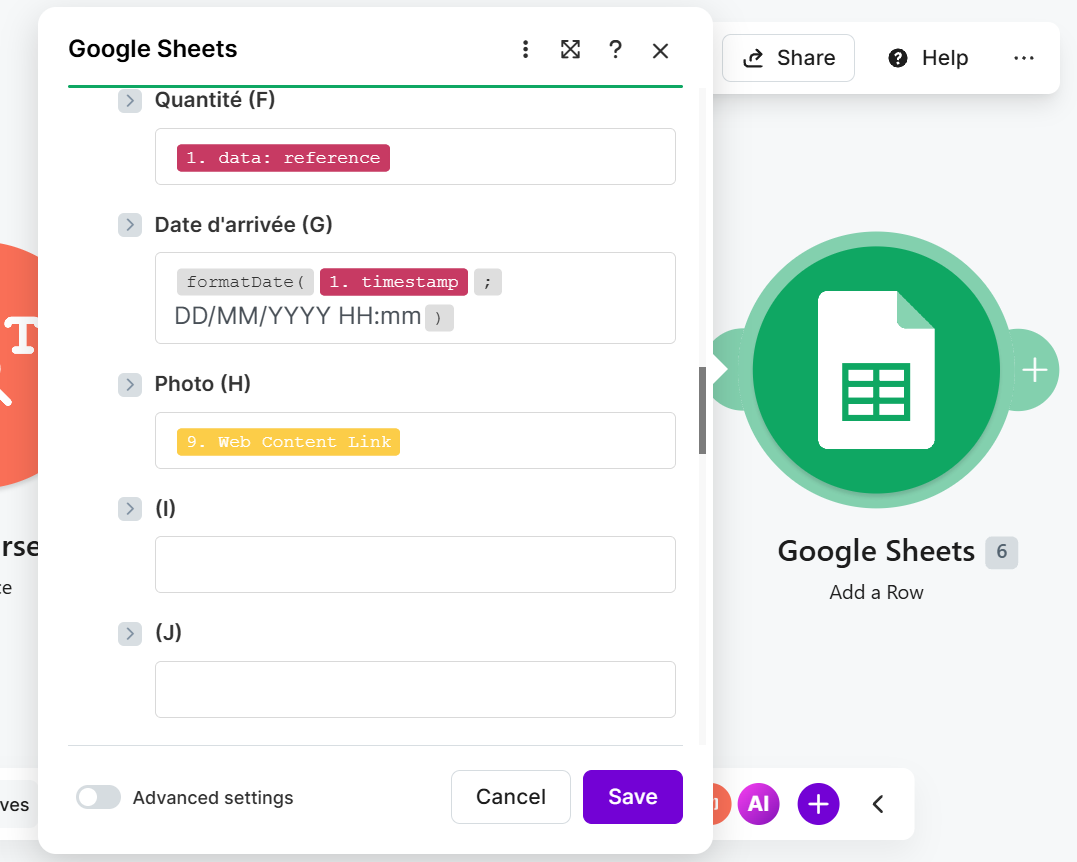Close the Google Sheets dialog
Screen dimensions: 1077x862
(x=660, y=50)
